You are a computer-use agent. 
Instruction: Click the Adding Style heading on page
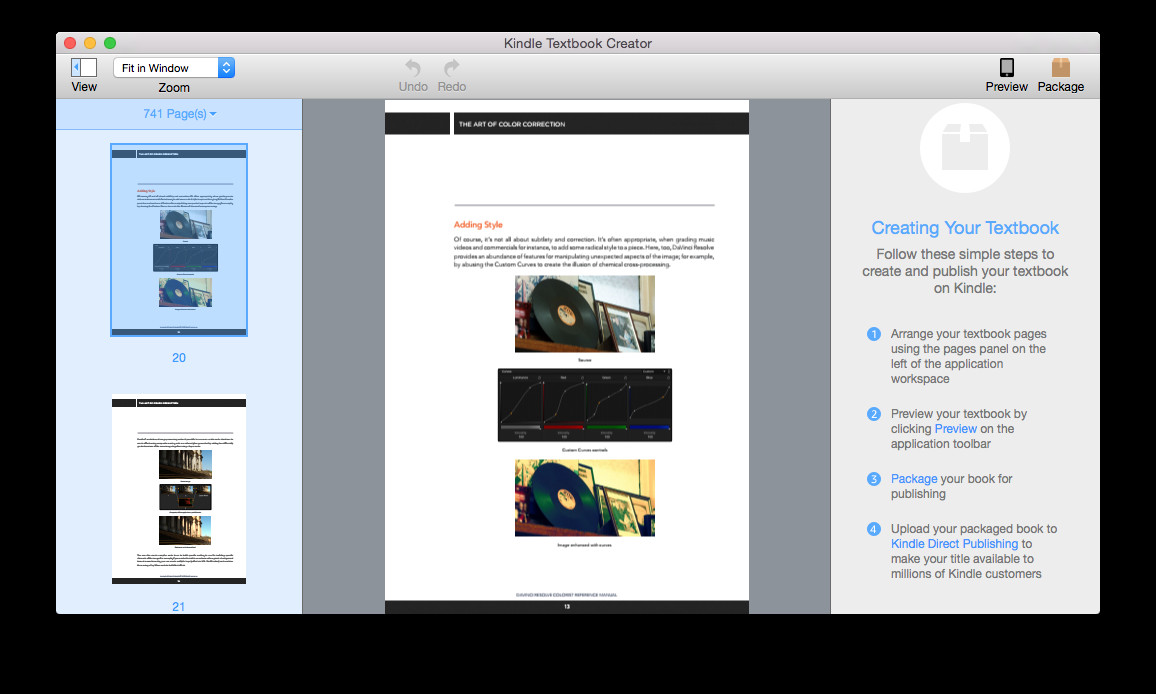[478, 224]
